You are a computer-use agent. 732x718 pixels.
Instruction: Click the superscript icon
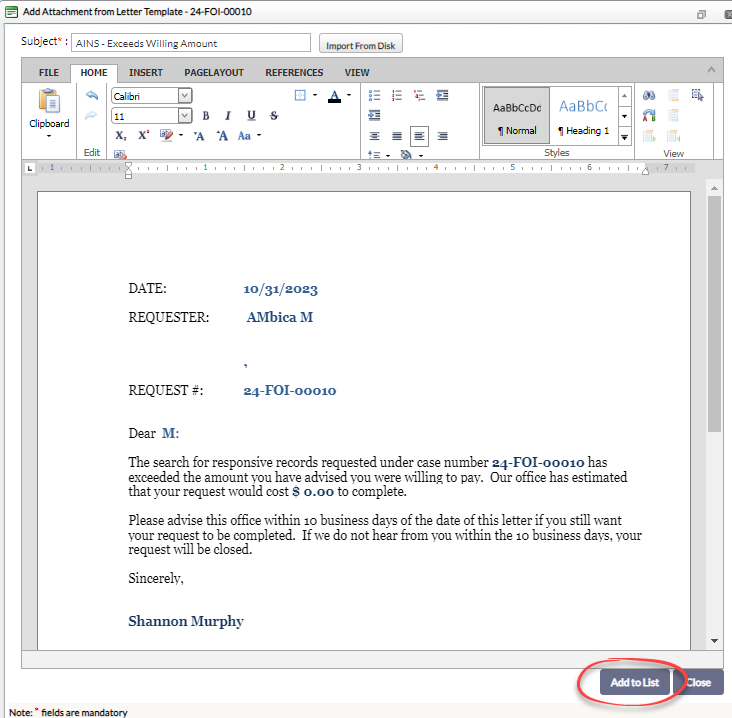144,135
